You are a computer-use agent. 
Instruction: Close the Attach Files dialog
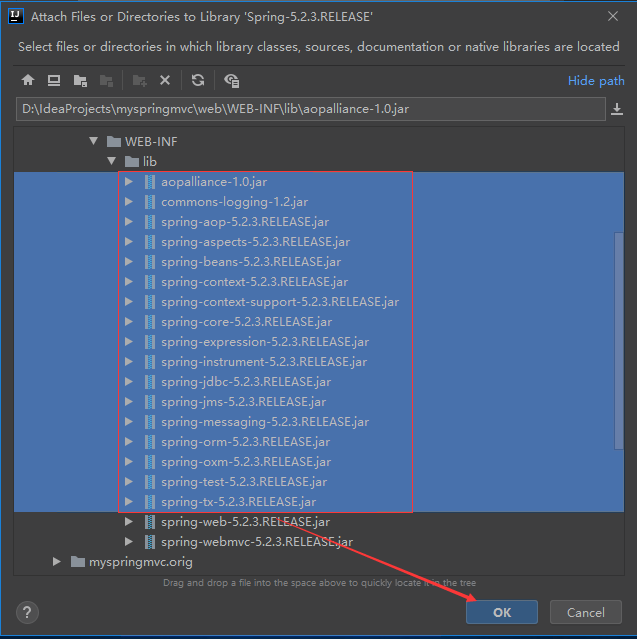point(613,16)
